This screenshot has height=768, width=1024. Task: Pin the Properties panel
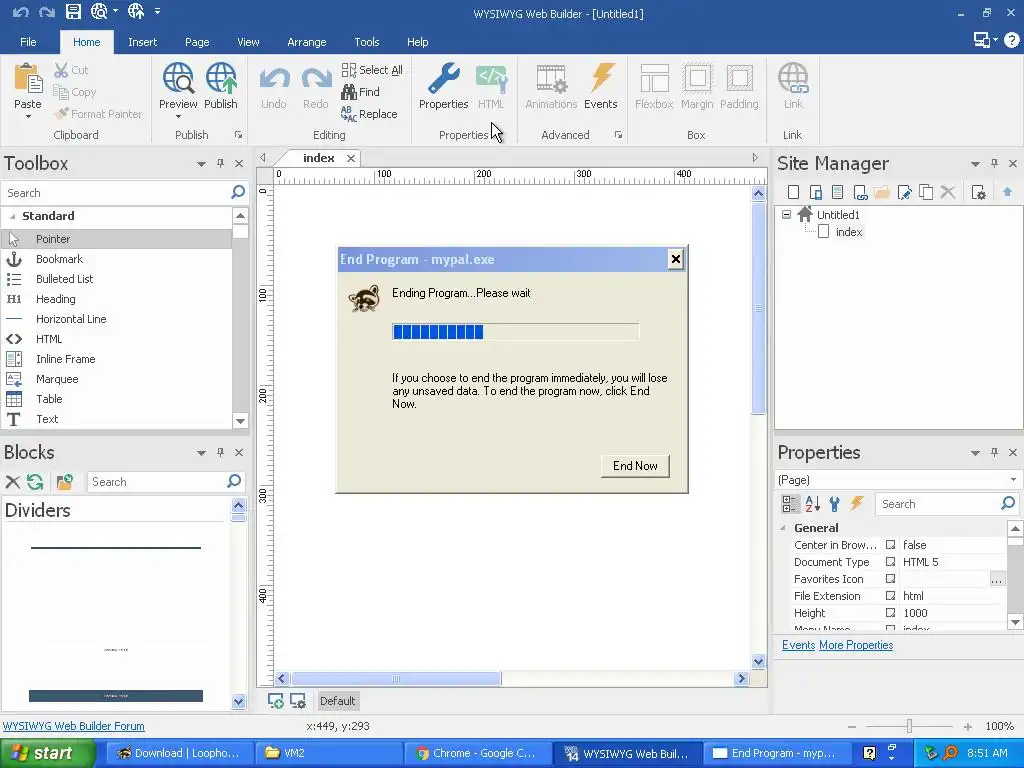994,452
